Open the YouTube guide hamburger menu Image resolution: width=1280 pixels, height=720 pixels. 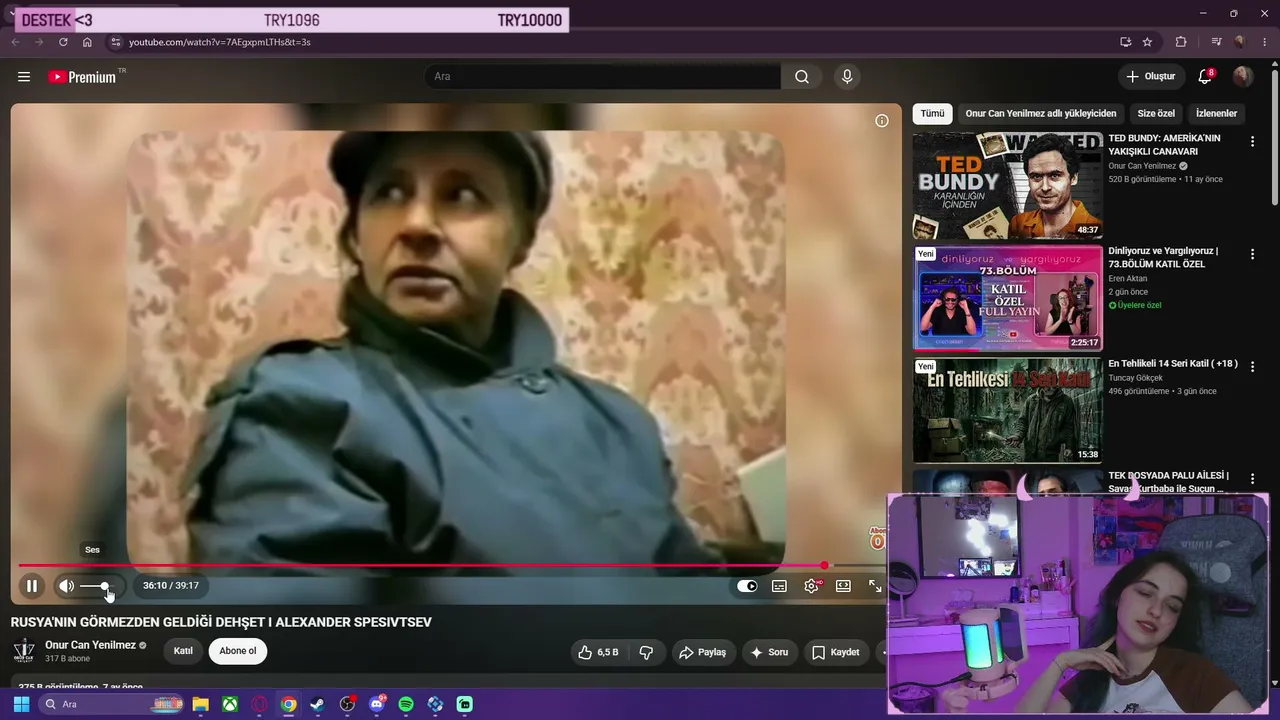[24, 77]
